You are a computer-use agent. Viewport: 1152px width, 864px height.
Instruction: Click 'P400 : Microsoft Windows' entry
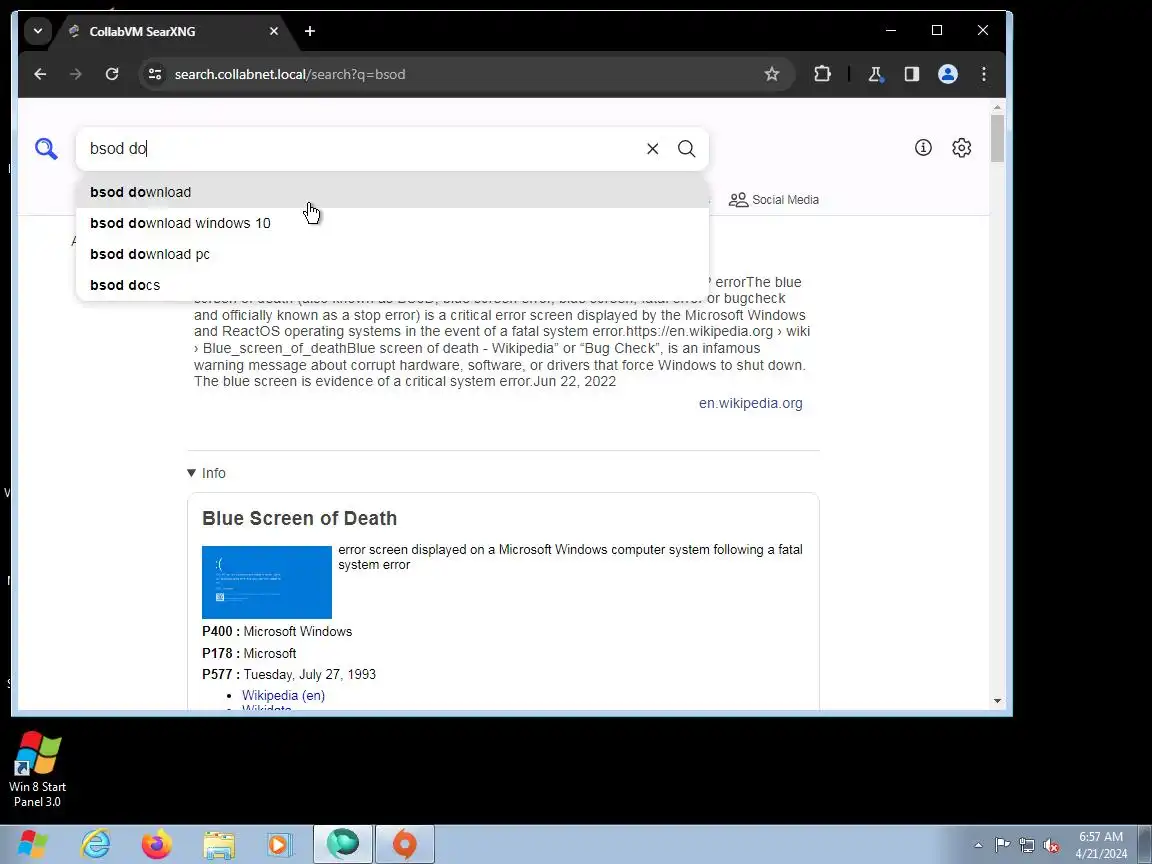pyautogui.click(x=277, y=631)
